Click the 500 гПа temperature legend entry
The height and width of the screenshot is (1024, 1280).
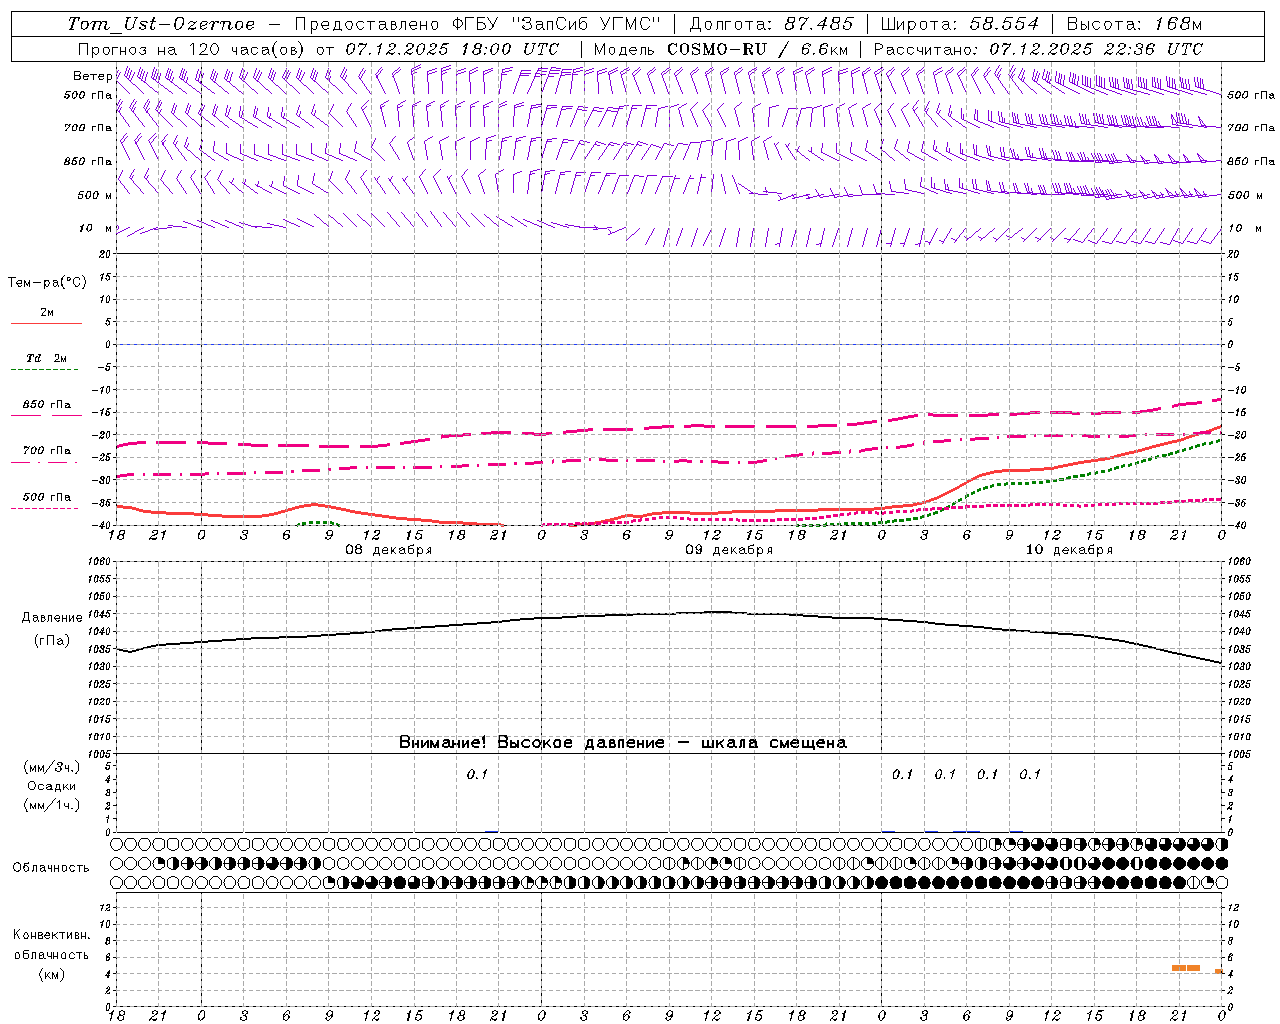tap(46, 500)
